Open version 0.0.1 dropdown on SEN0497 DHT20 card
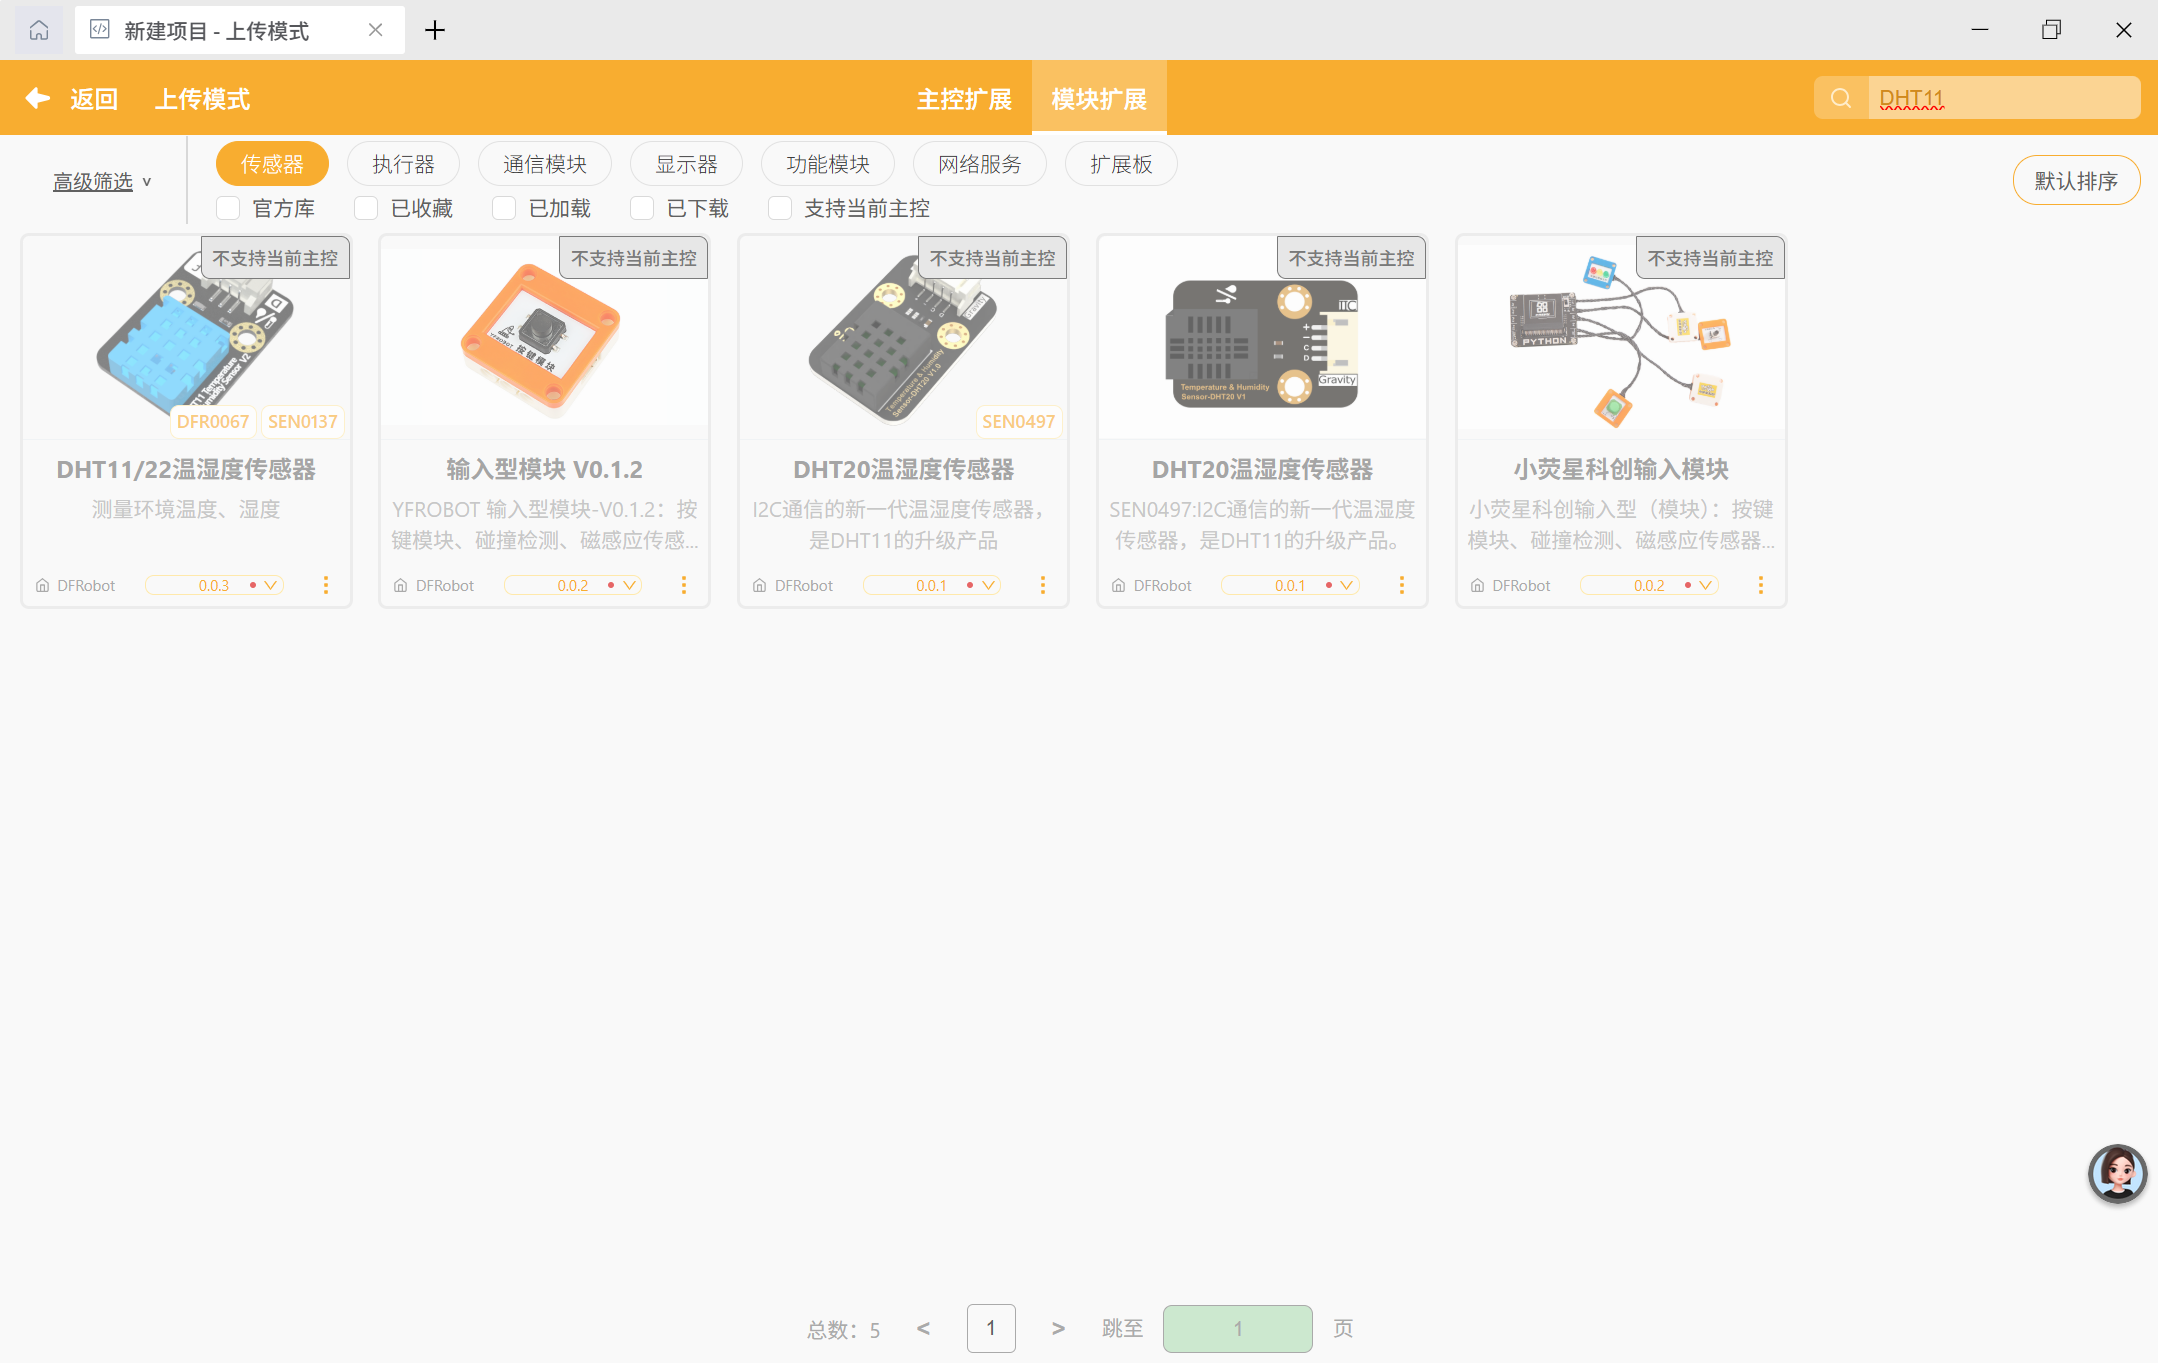The width and height of the screenshot is (2158, 1363). pyautogui.click(x=932, y=585)
